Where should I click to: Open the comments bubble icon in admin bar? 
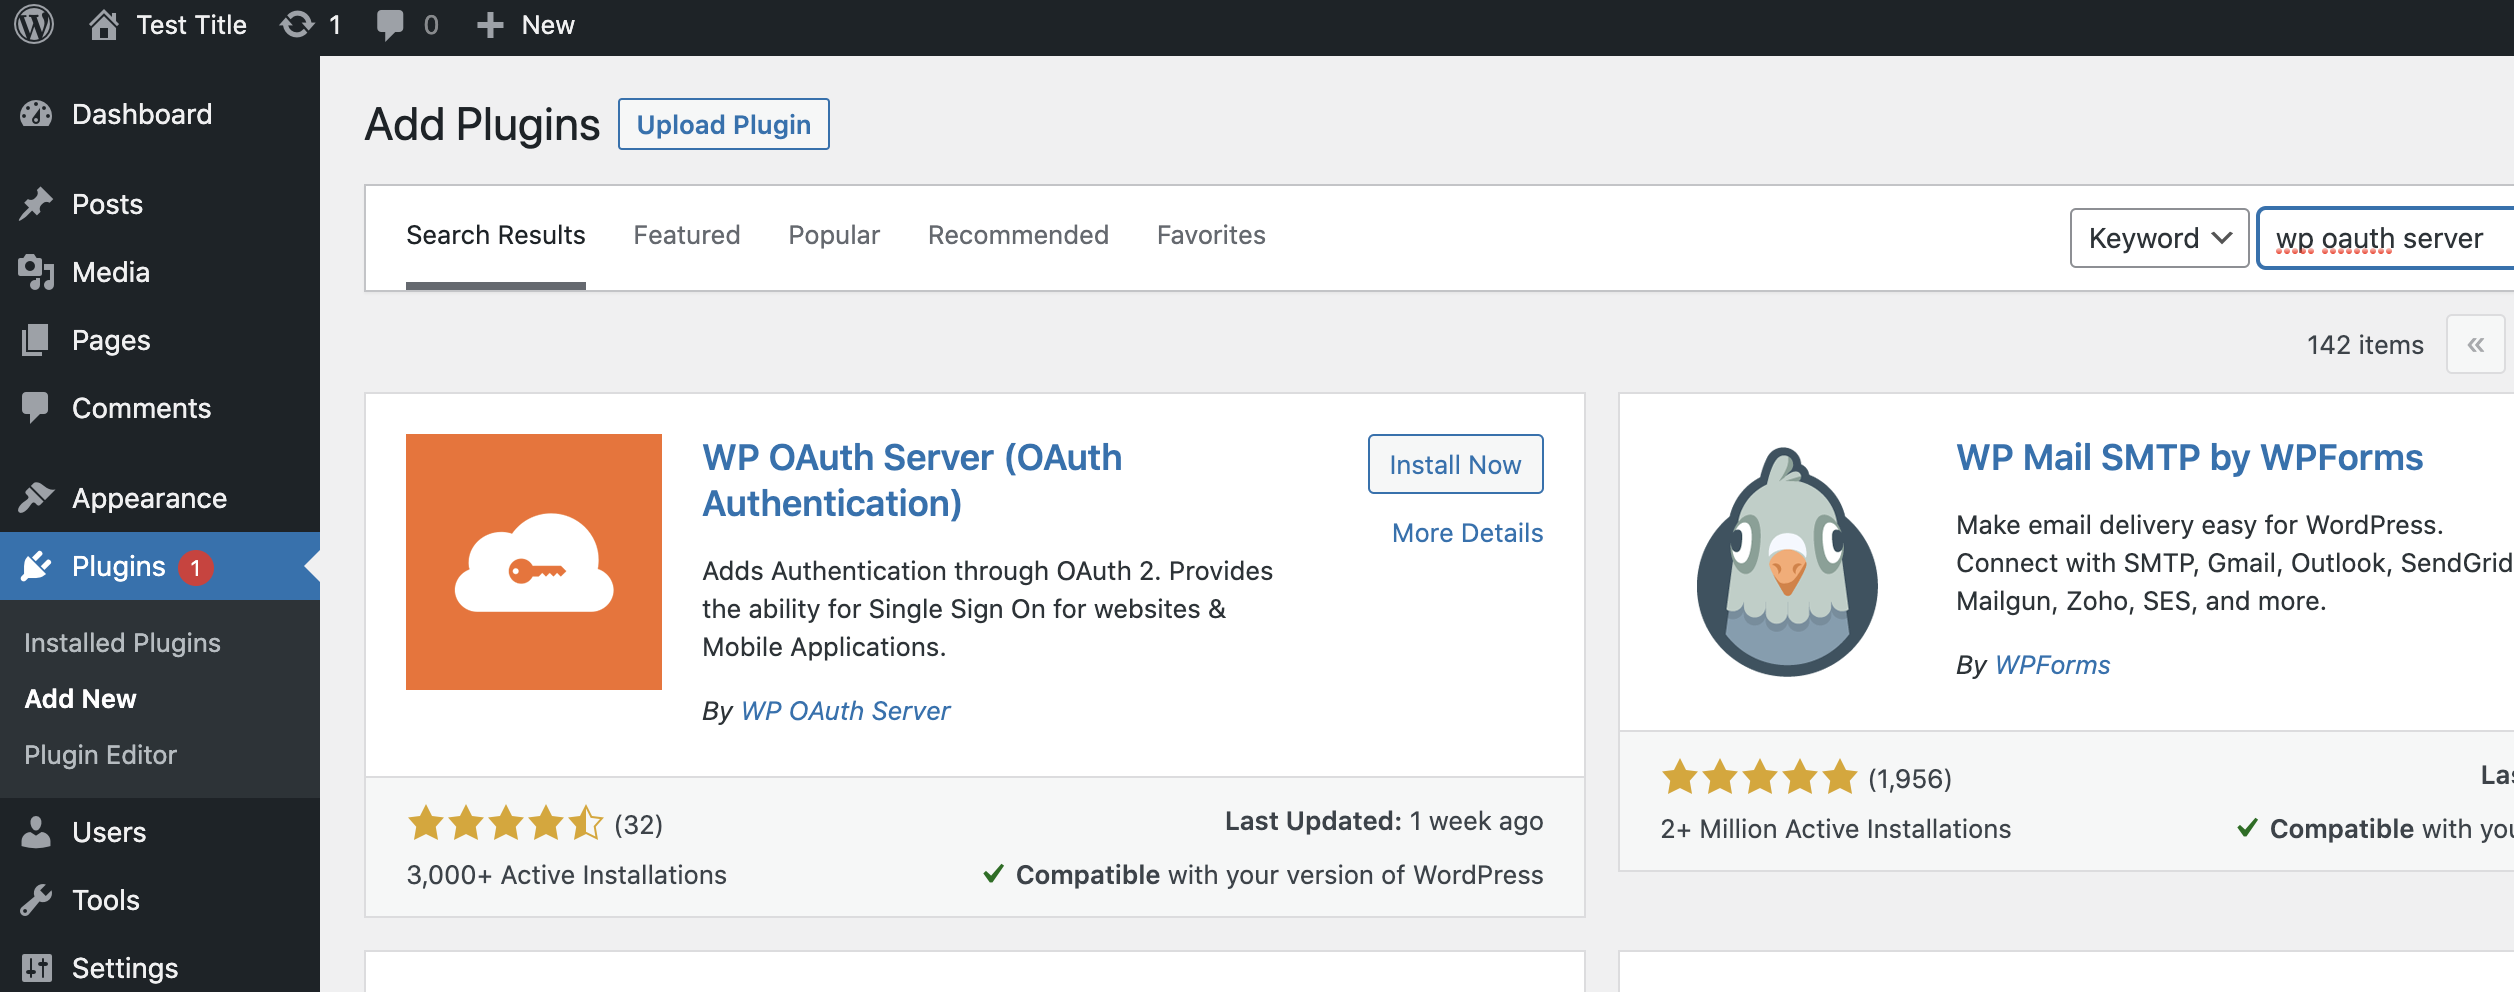(390, 25)
